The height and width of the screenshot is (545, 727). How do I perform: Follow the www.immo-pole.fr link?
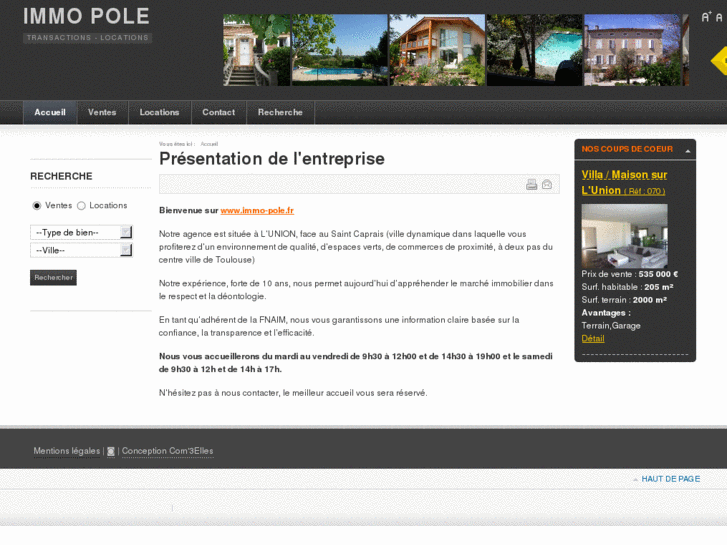pyautogui.click(x=257, y=211)
